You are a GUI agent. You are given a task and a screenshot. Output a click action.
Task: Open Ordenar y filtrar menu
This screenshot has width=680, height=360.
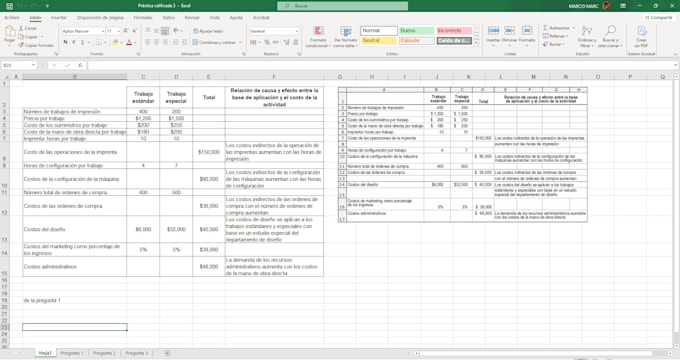pos(587,36)
